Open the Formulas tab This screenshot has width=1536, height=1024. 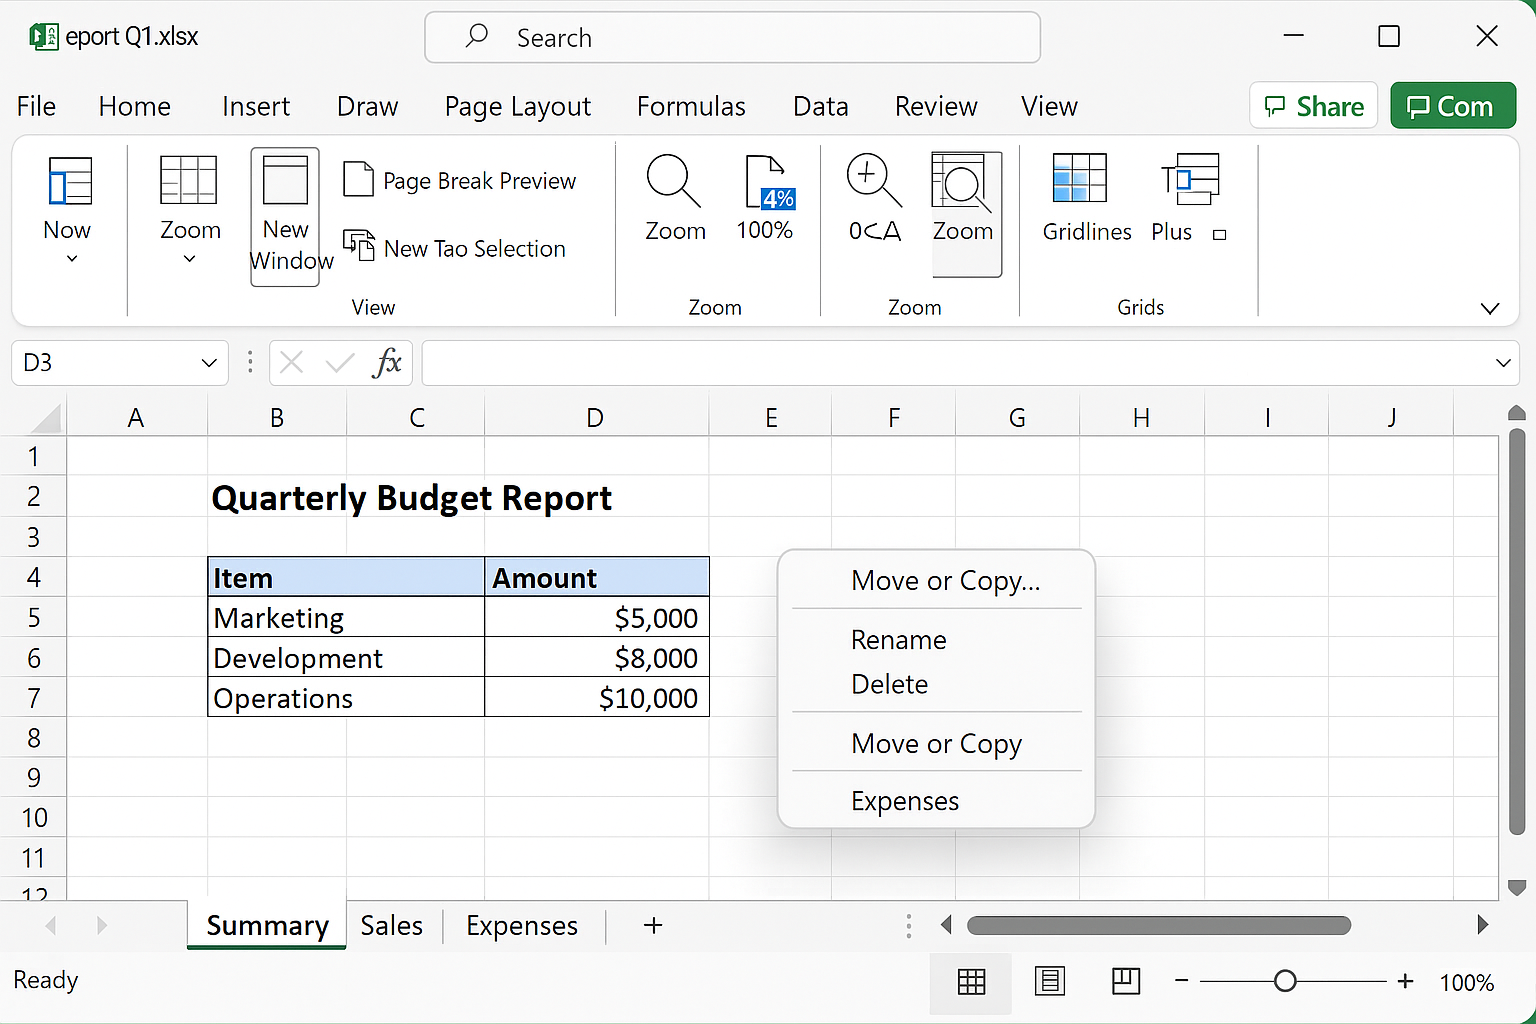point(691,107)
